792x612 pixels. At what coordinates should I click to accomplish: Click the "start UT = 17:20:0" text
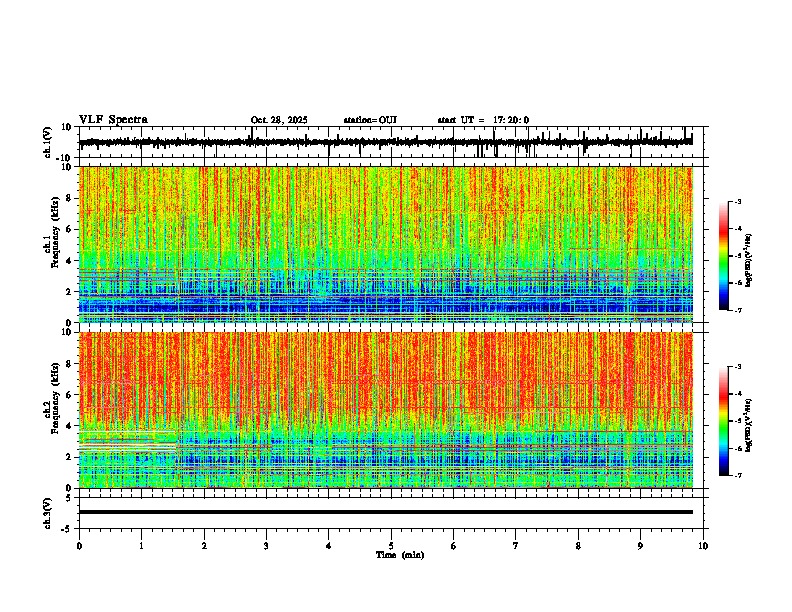click(x=483, y=120)
